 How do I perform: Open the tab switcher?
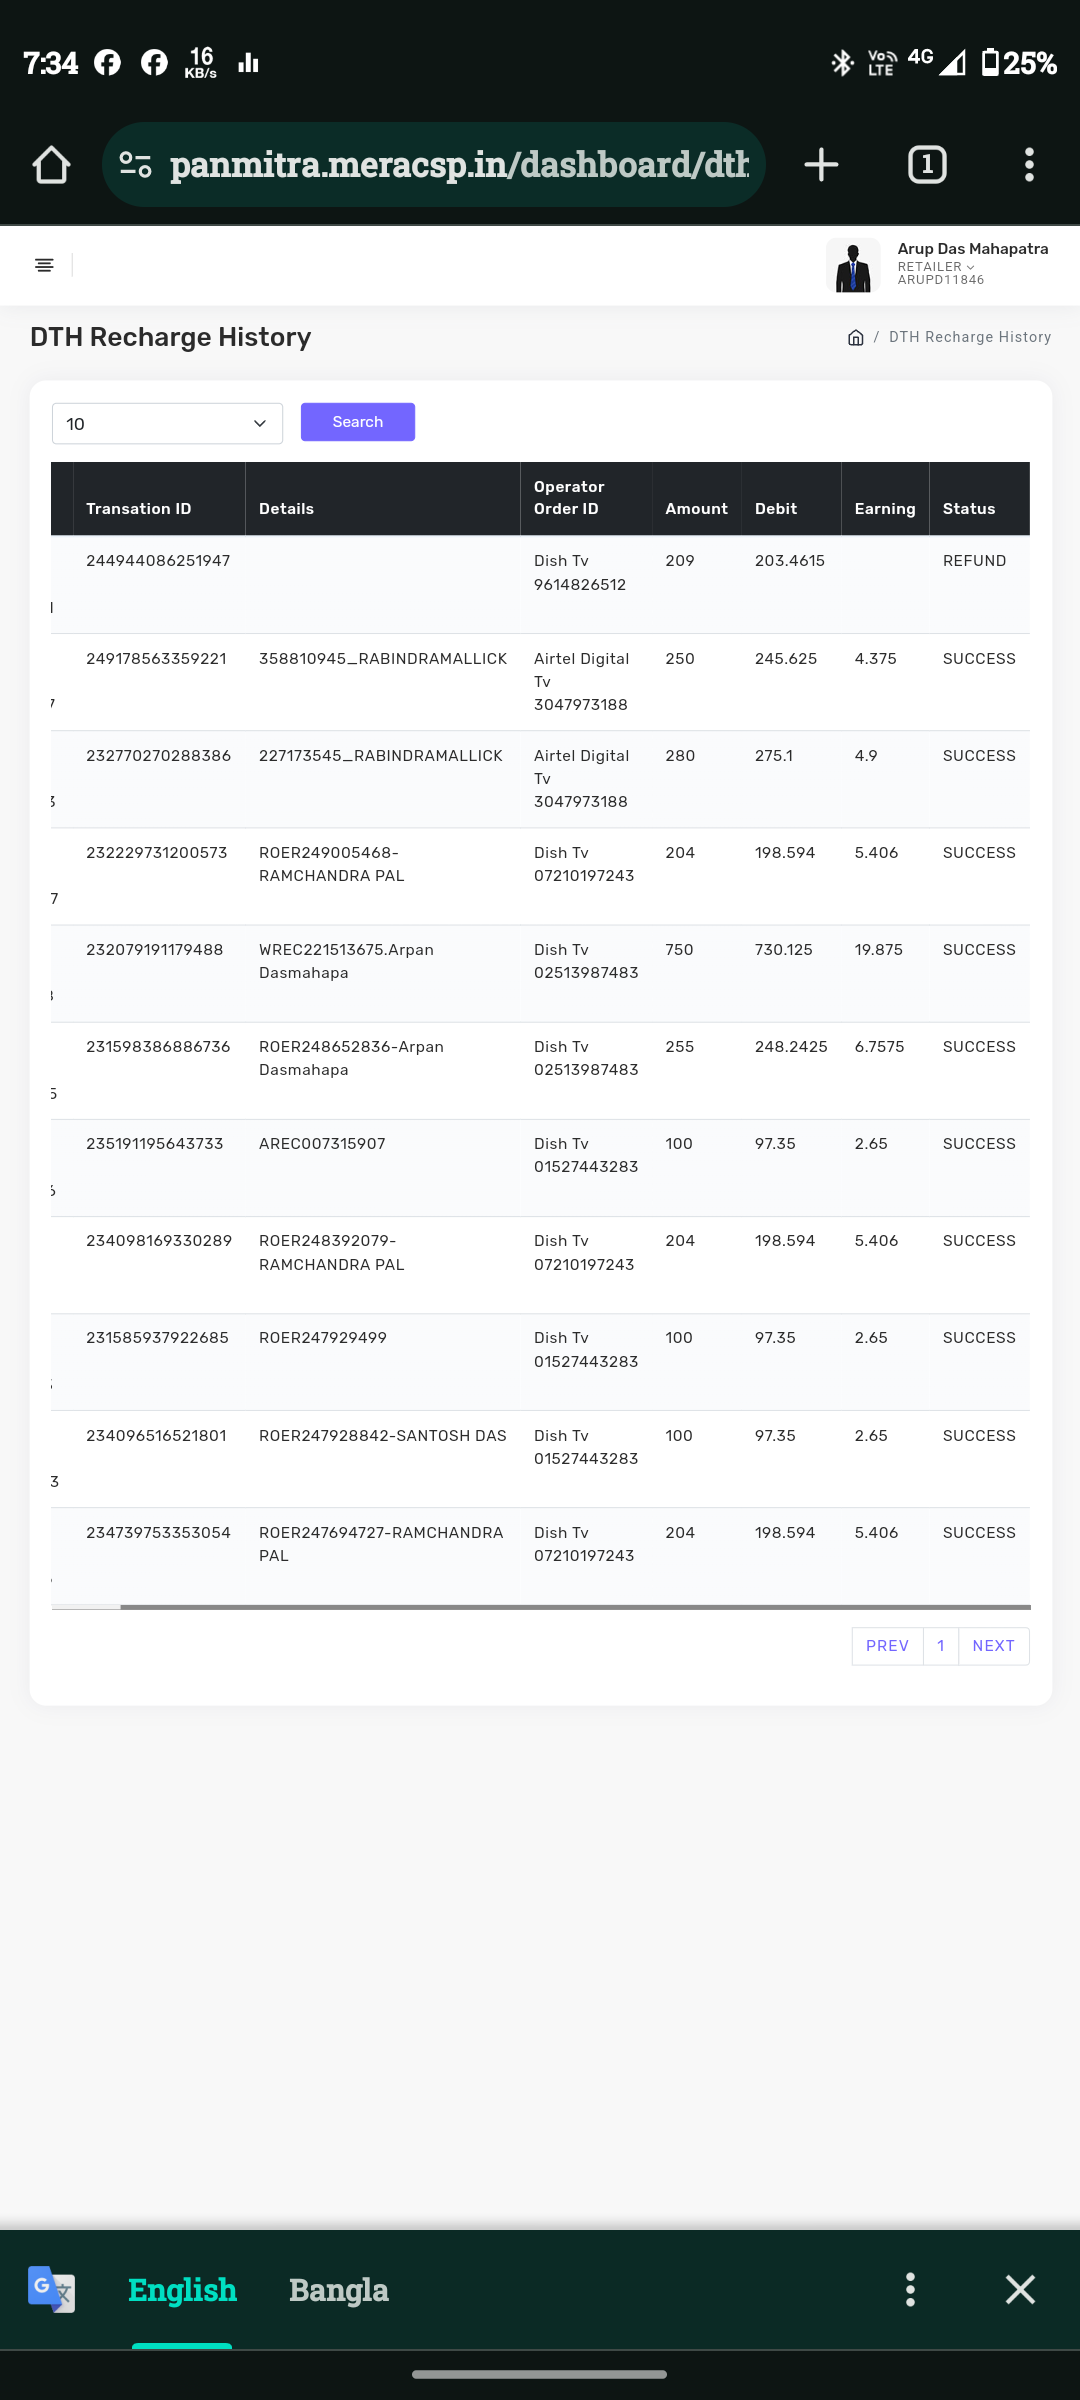click(927, 165)
